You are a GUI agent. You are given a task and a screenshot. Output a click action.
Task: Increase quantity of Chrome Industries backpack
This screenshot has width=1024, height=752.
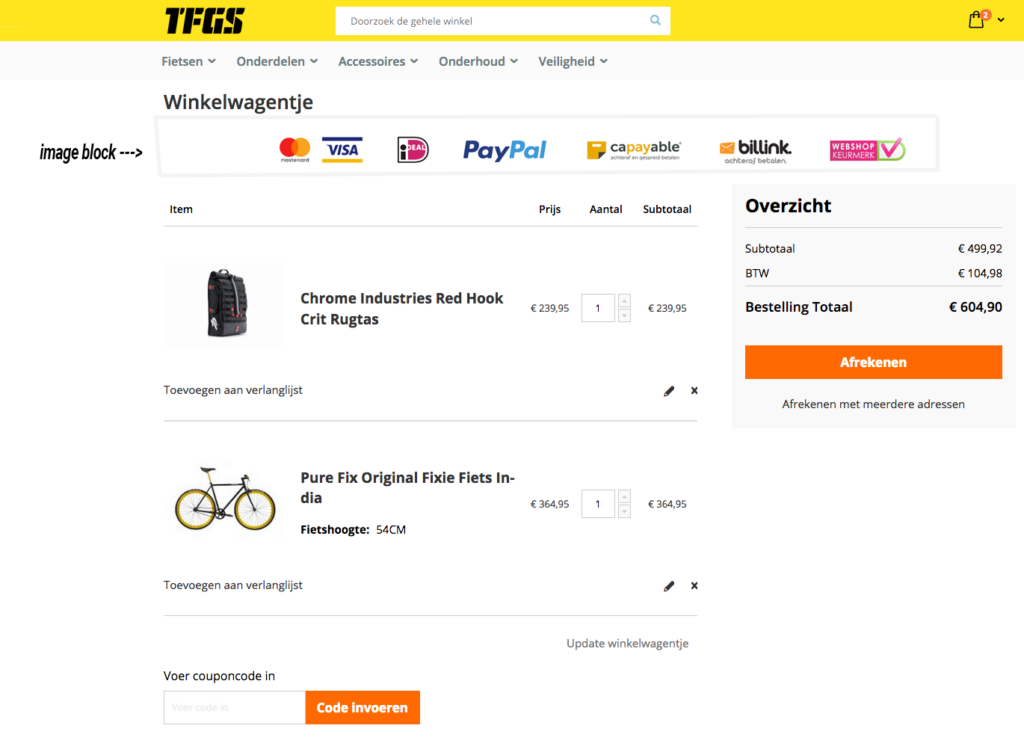pyautogui.click(x=625, y=301)
